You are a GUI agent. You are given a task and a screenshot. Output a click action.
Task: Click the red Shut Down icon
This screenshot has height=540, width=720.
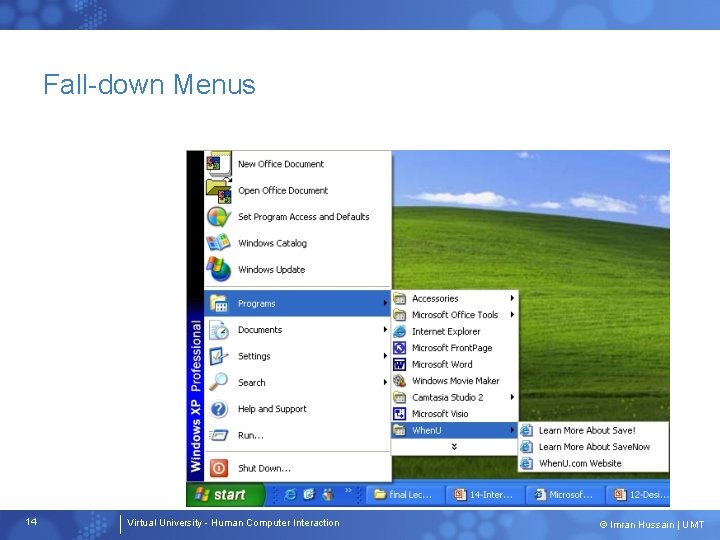[x=219, y=468]
